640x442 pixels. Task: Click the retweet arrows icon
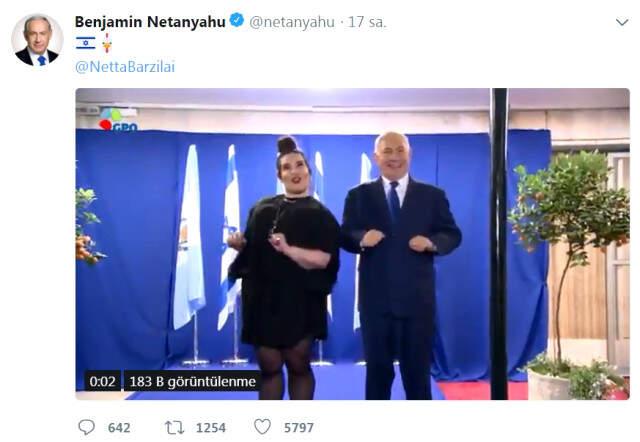(x=174, y=428)
